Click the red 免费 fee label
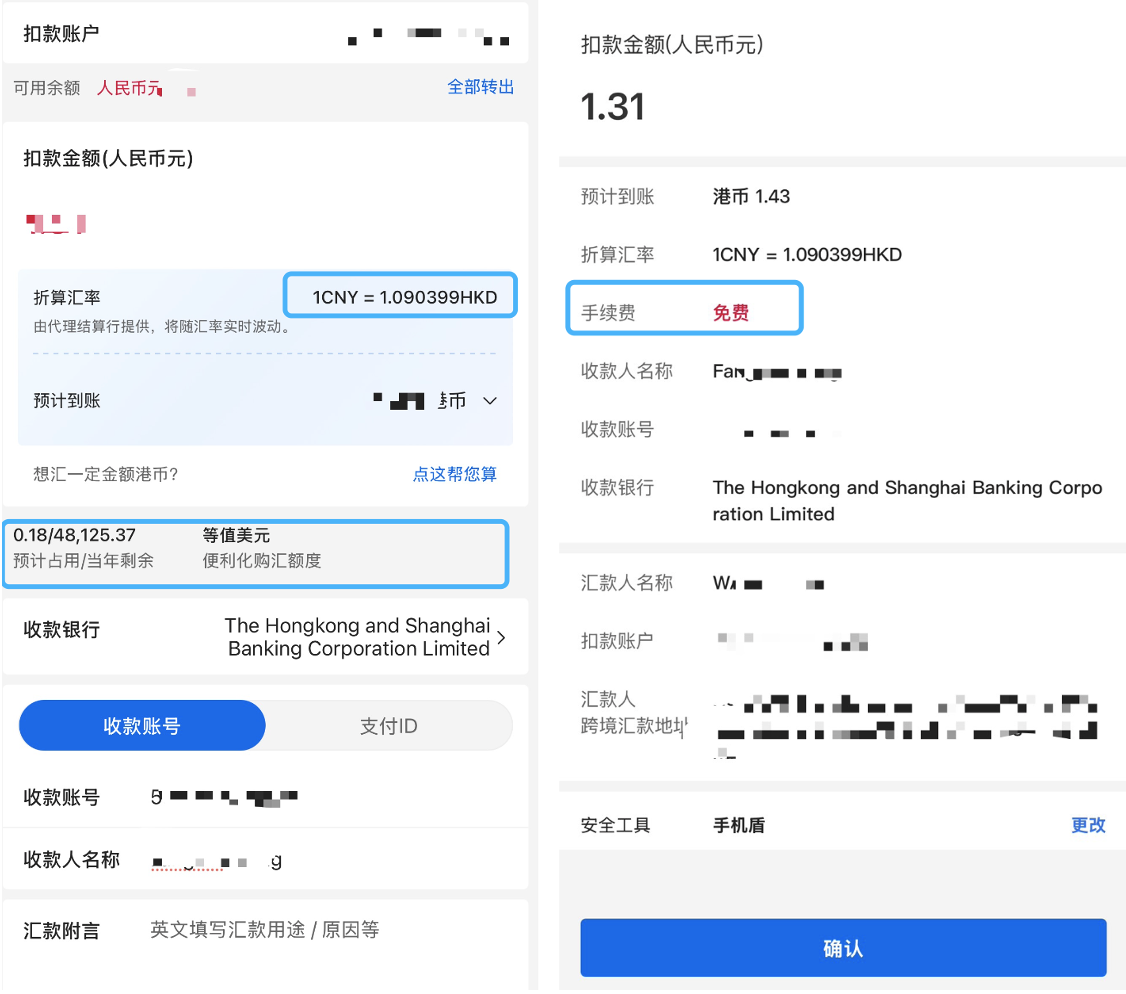Screen dimensions: 1126x994 tap(730, 313)
